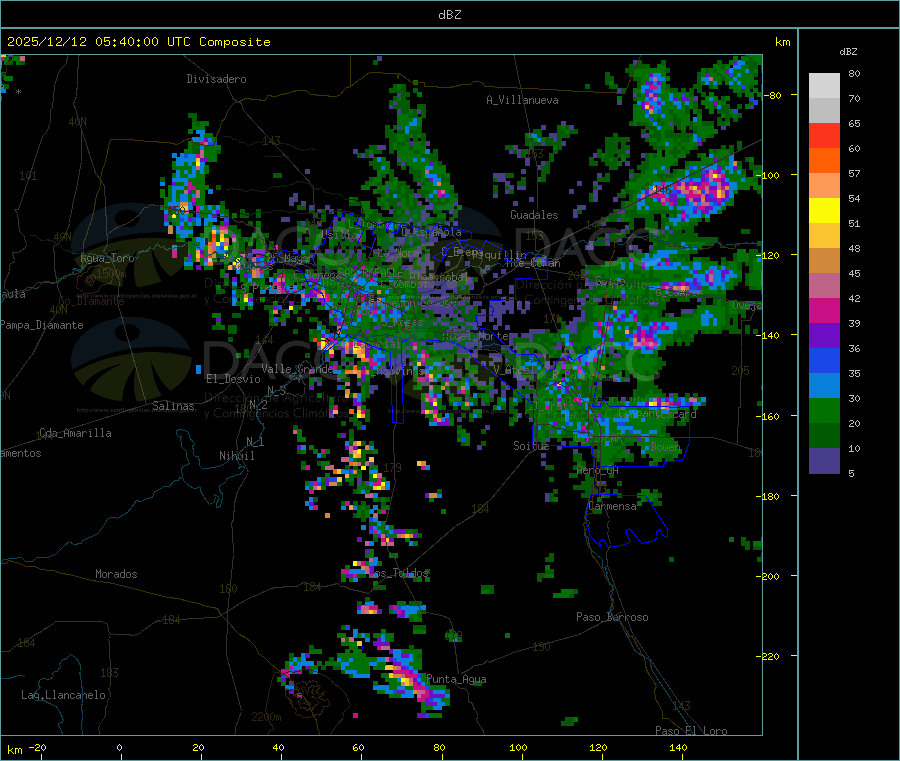
Task: Click the -140 y-axis tick label
Action: [769, 336]
